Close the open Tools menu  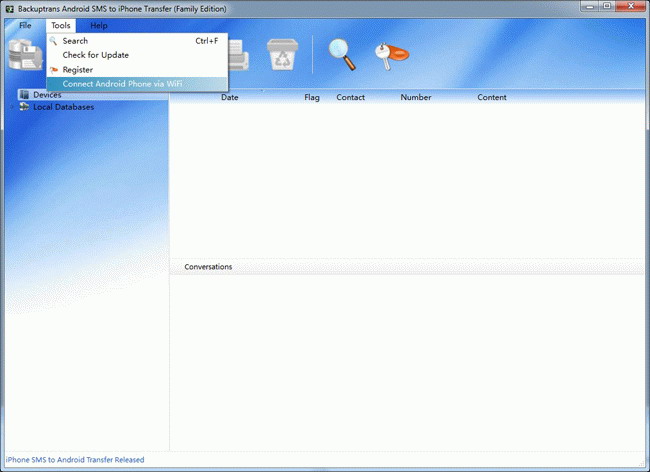(x=61, y=26)
